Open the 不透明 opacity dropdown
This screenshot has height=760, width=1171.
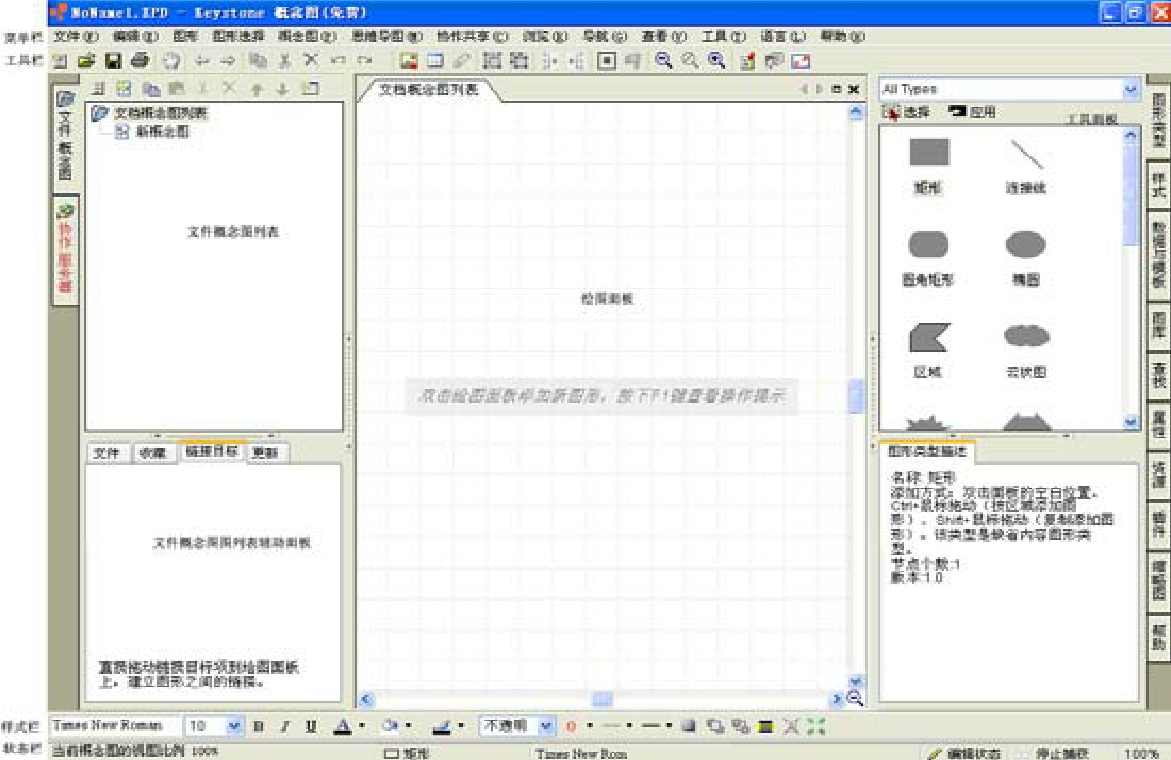546,726
